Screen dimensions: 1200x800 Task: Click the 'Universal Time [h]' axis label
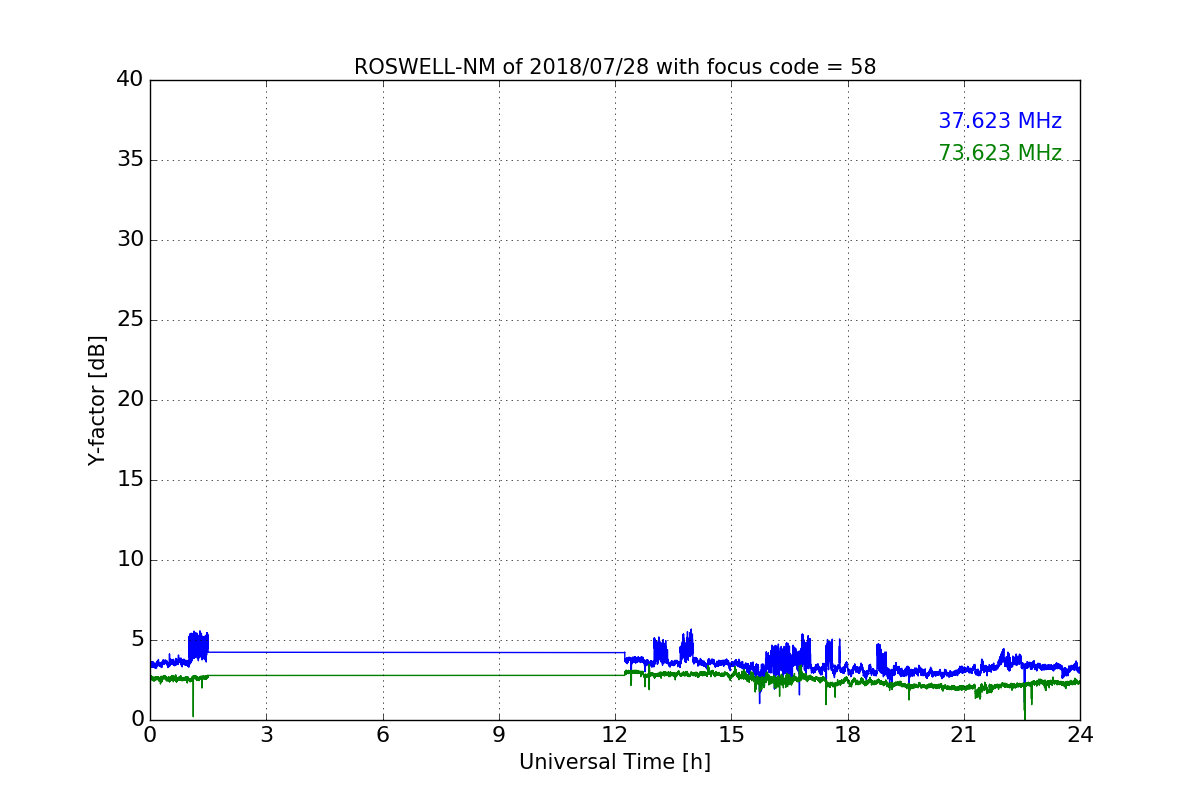(615, 762)
